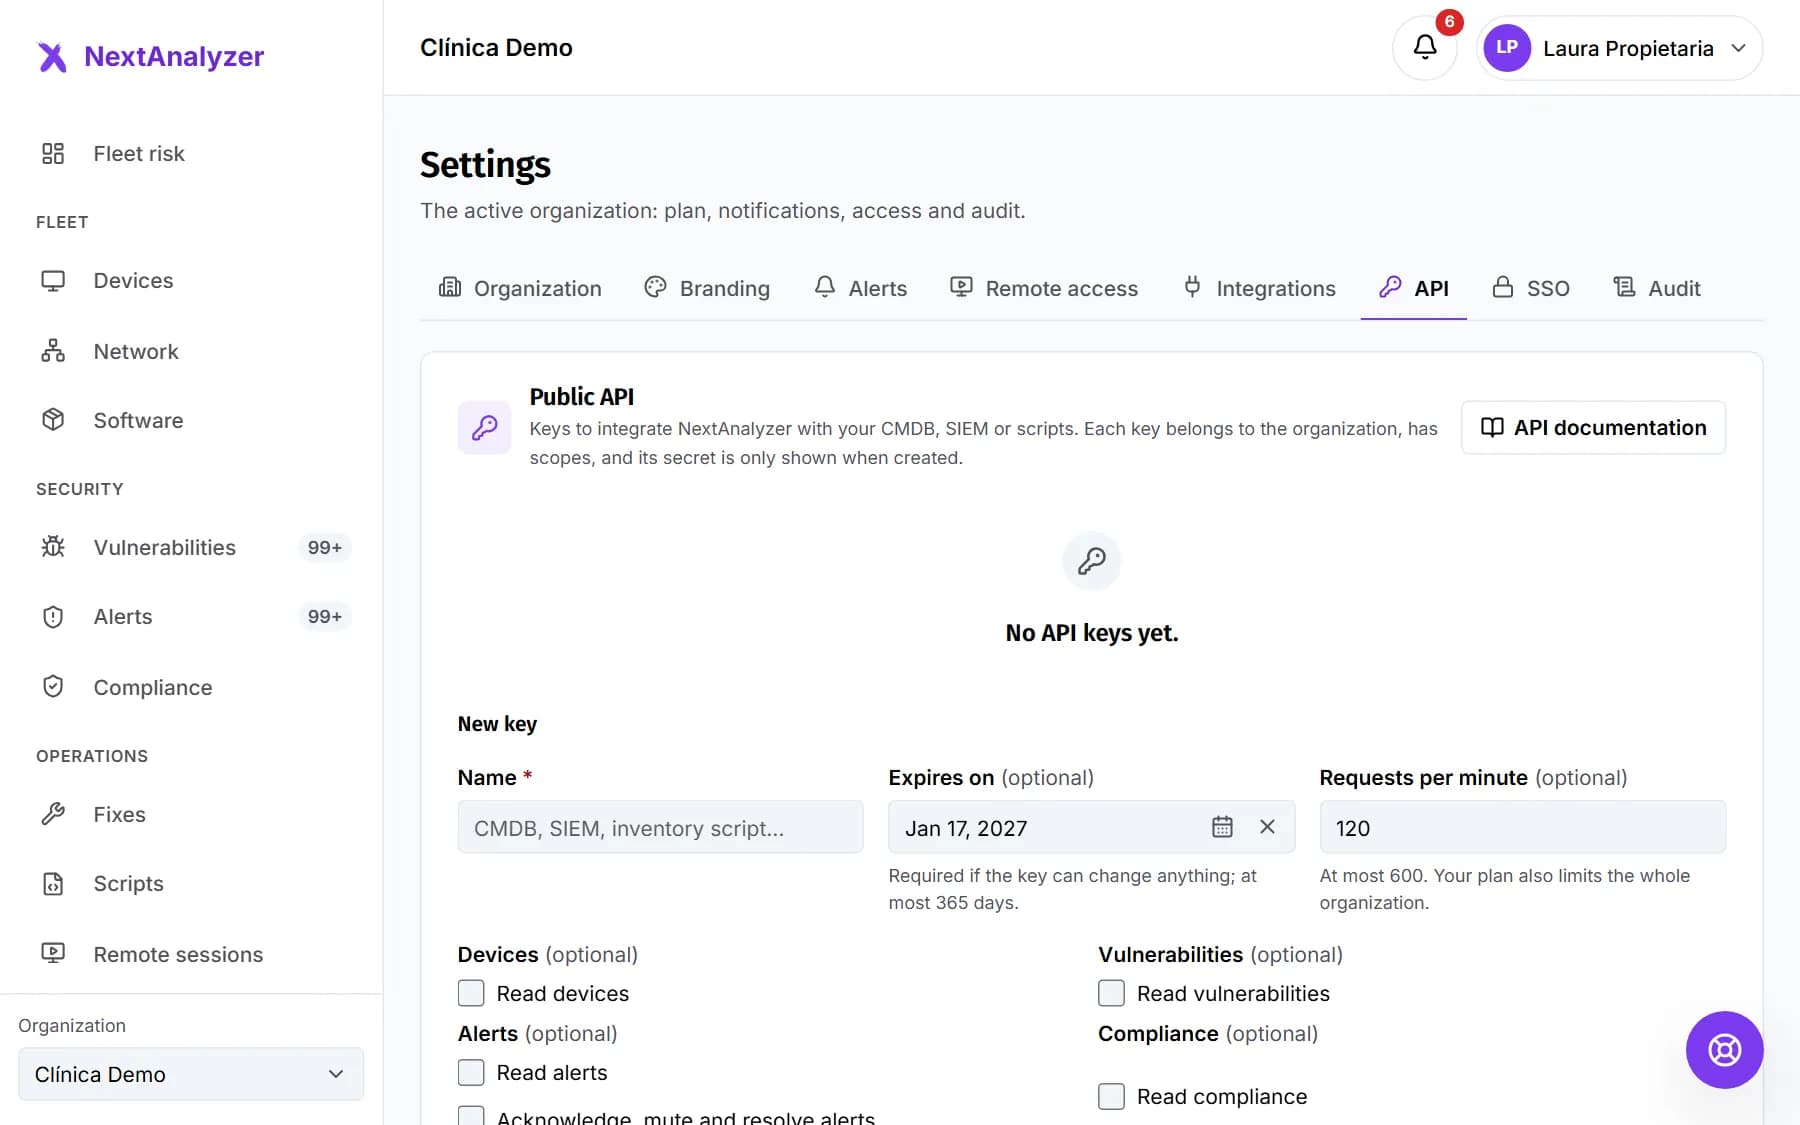Go to Devices in the sidebar
Screen dimensions: 1800x1125
coord(191,281)
